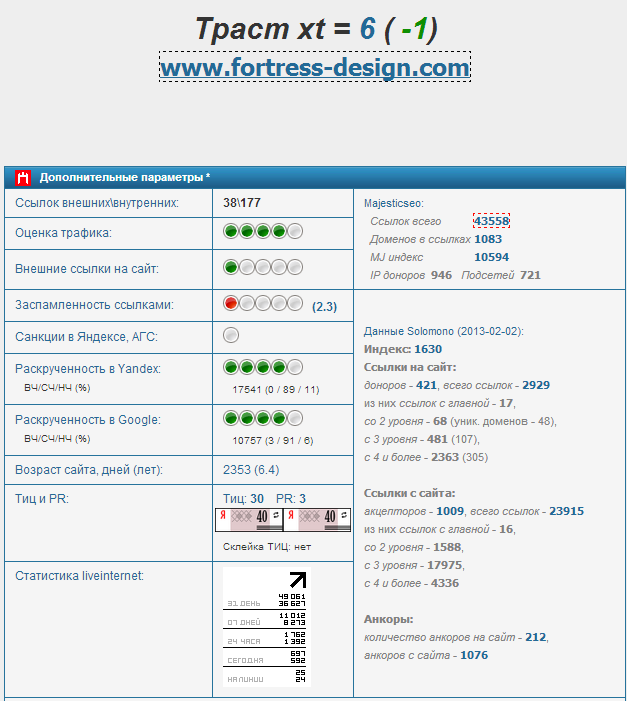
Task: Click the 'Индекс: 1630' text
Action: [402, 349]
